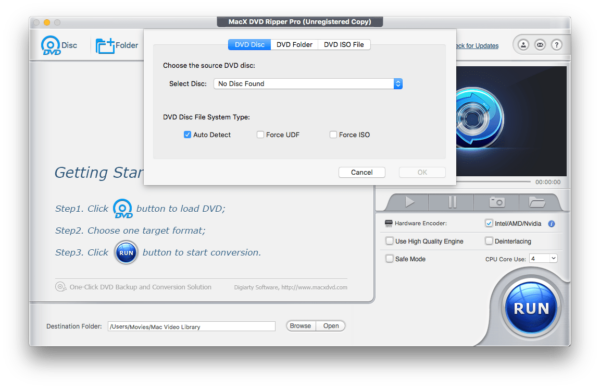Image resolution: width=600 pixels, height=388 pixels.
Task: Click the Destination Folder path field
Action: (x=191, y=326)
